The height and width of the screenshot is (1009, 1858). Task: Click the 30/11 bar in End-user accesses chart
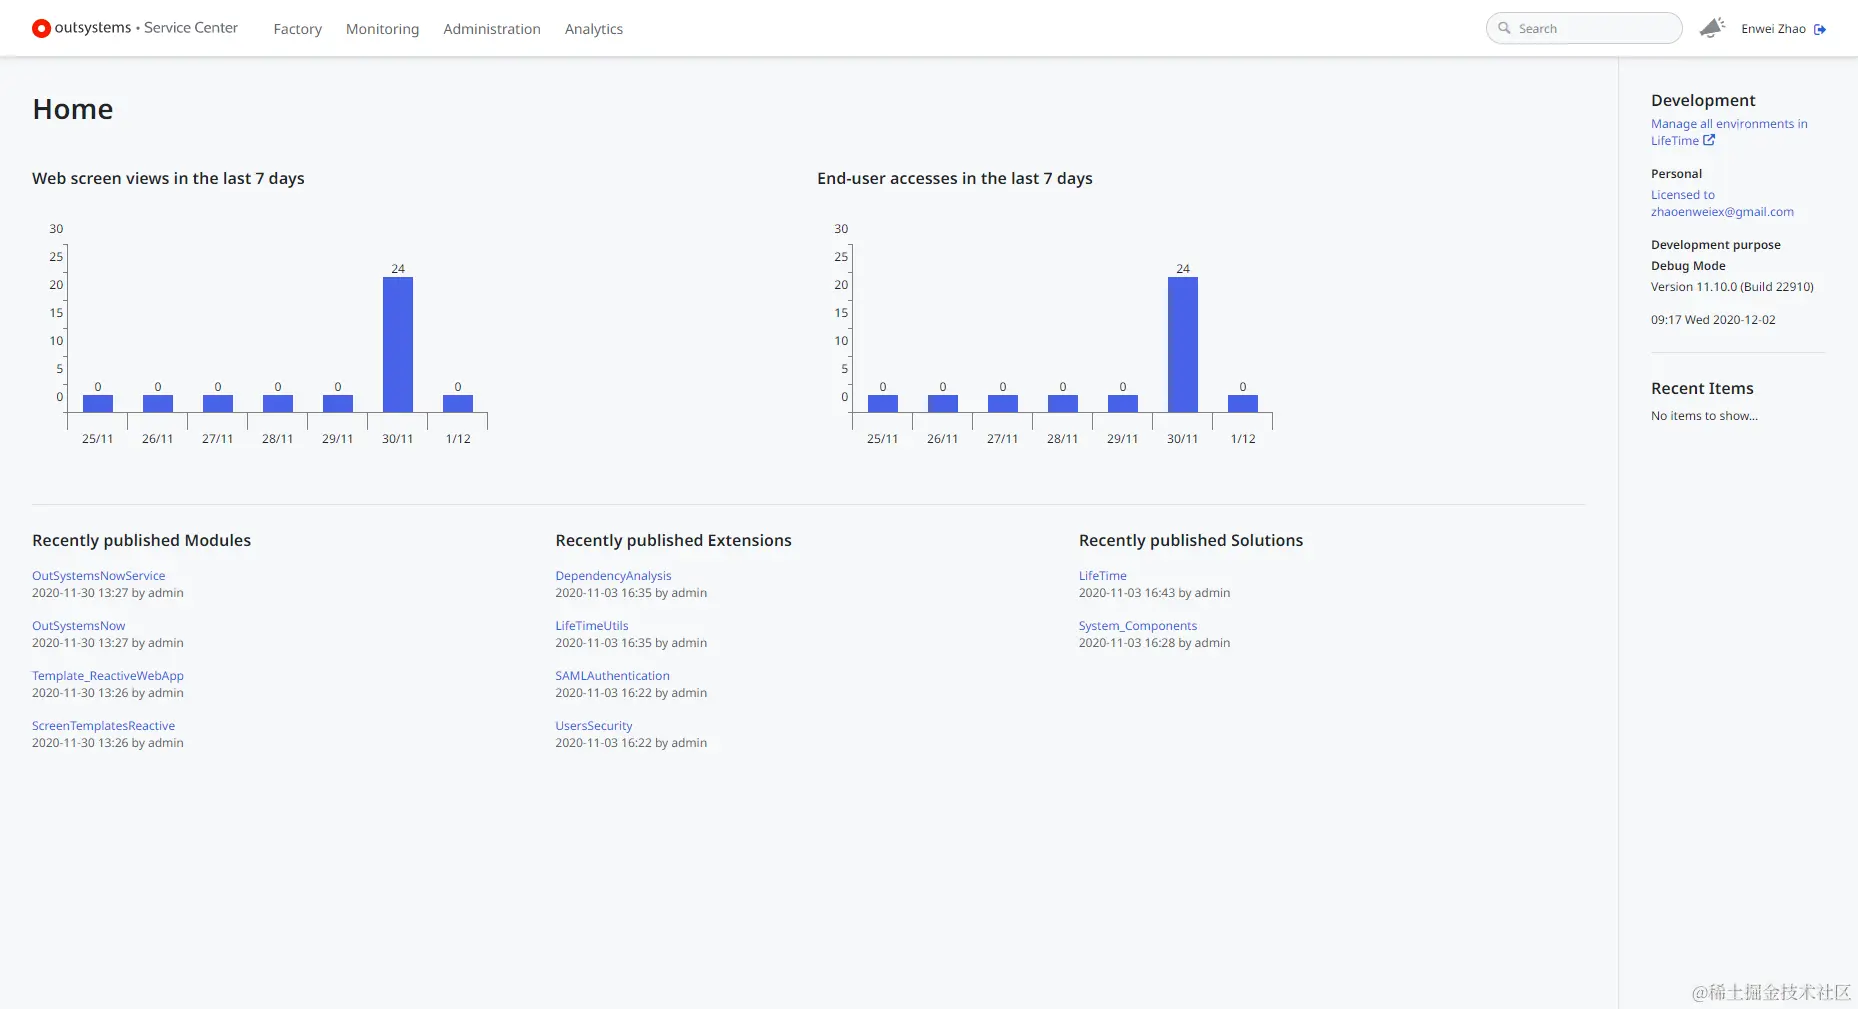1183,344
